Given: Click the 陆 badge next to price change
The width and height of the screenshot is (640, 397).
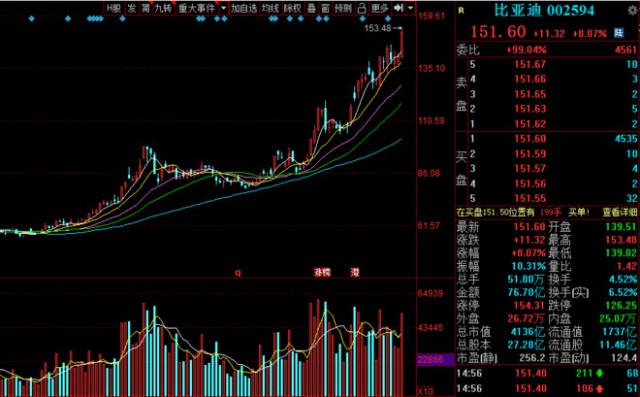Looking at the screenshot, I should [x=619, y=33].
